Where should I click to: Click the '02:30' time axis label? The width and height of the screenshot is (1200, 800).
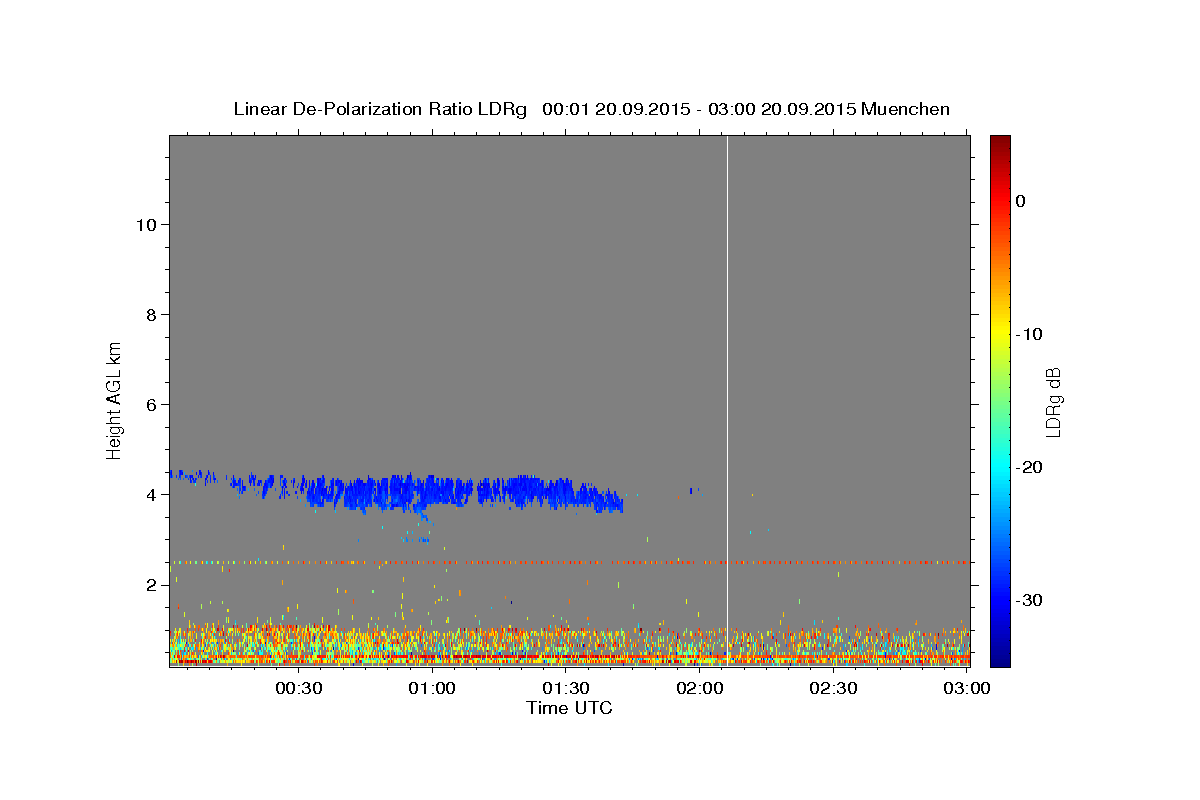833,689
